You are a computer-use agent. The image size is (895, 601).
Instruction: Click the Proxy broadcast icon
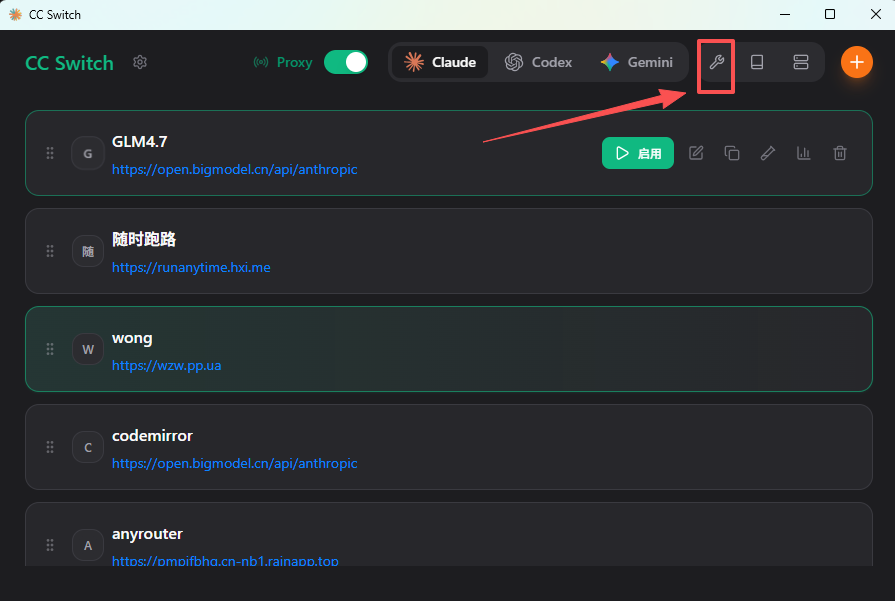pos(261,62)
